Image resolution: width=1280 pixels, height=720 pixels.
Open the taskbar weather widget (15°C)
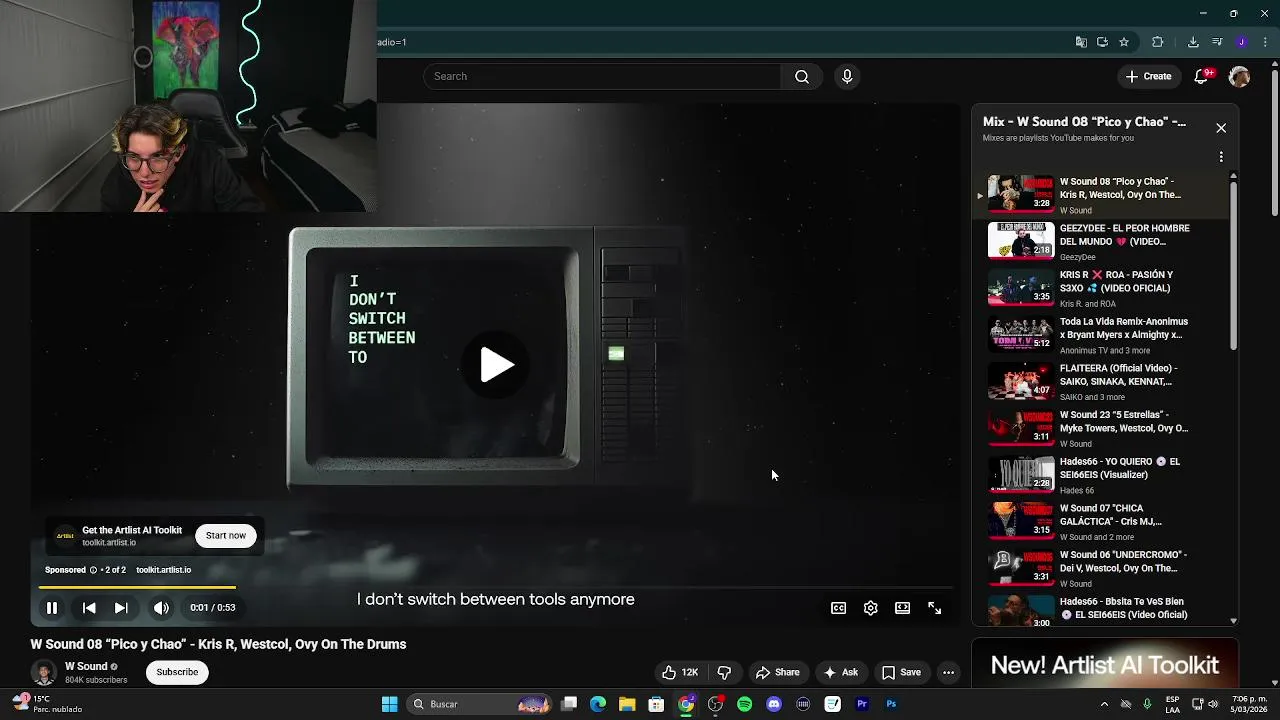coord(48,704)
